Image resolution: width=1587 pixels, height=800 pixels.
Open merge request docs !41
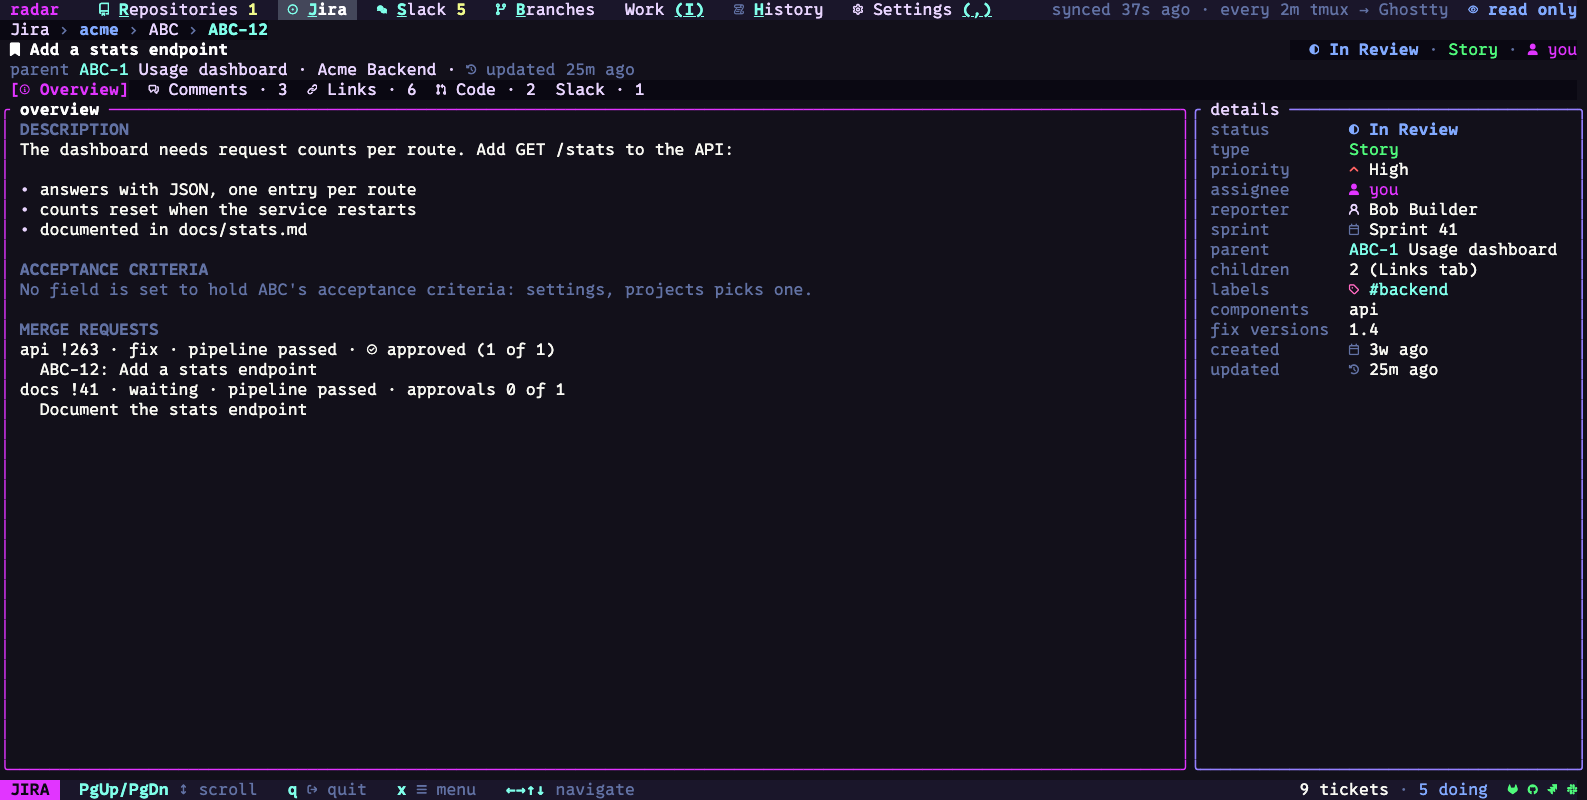click(292, 389)
